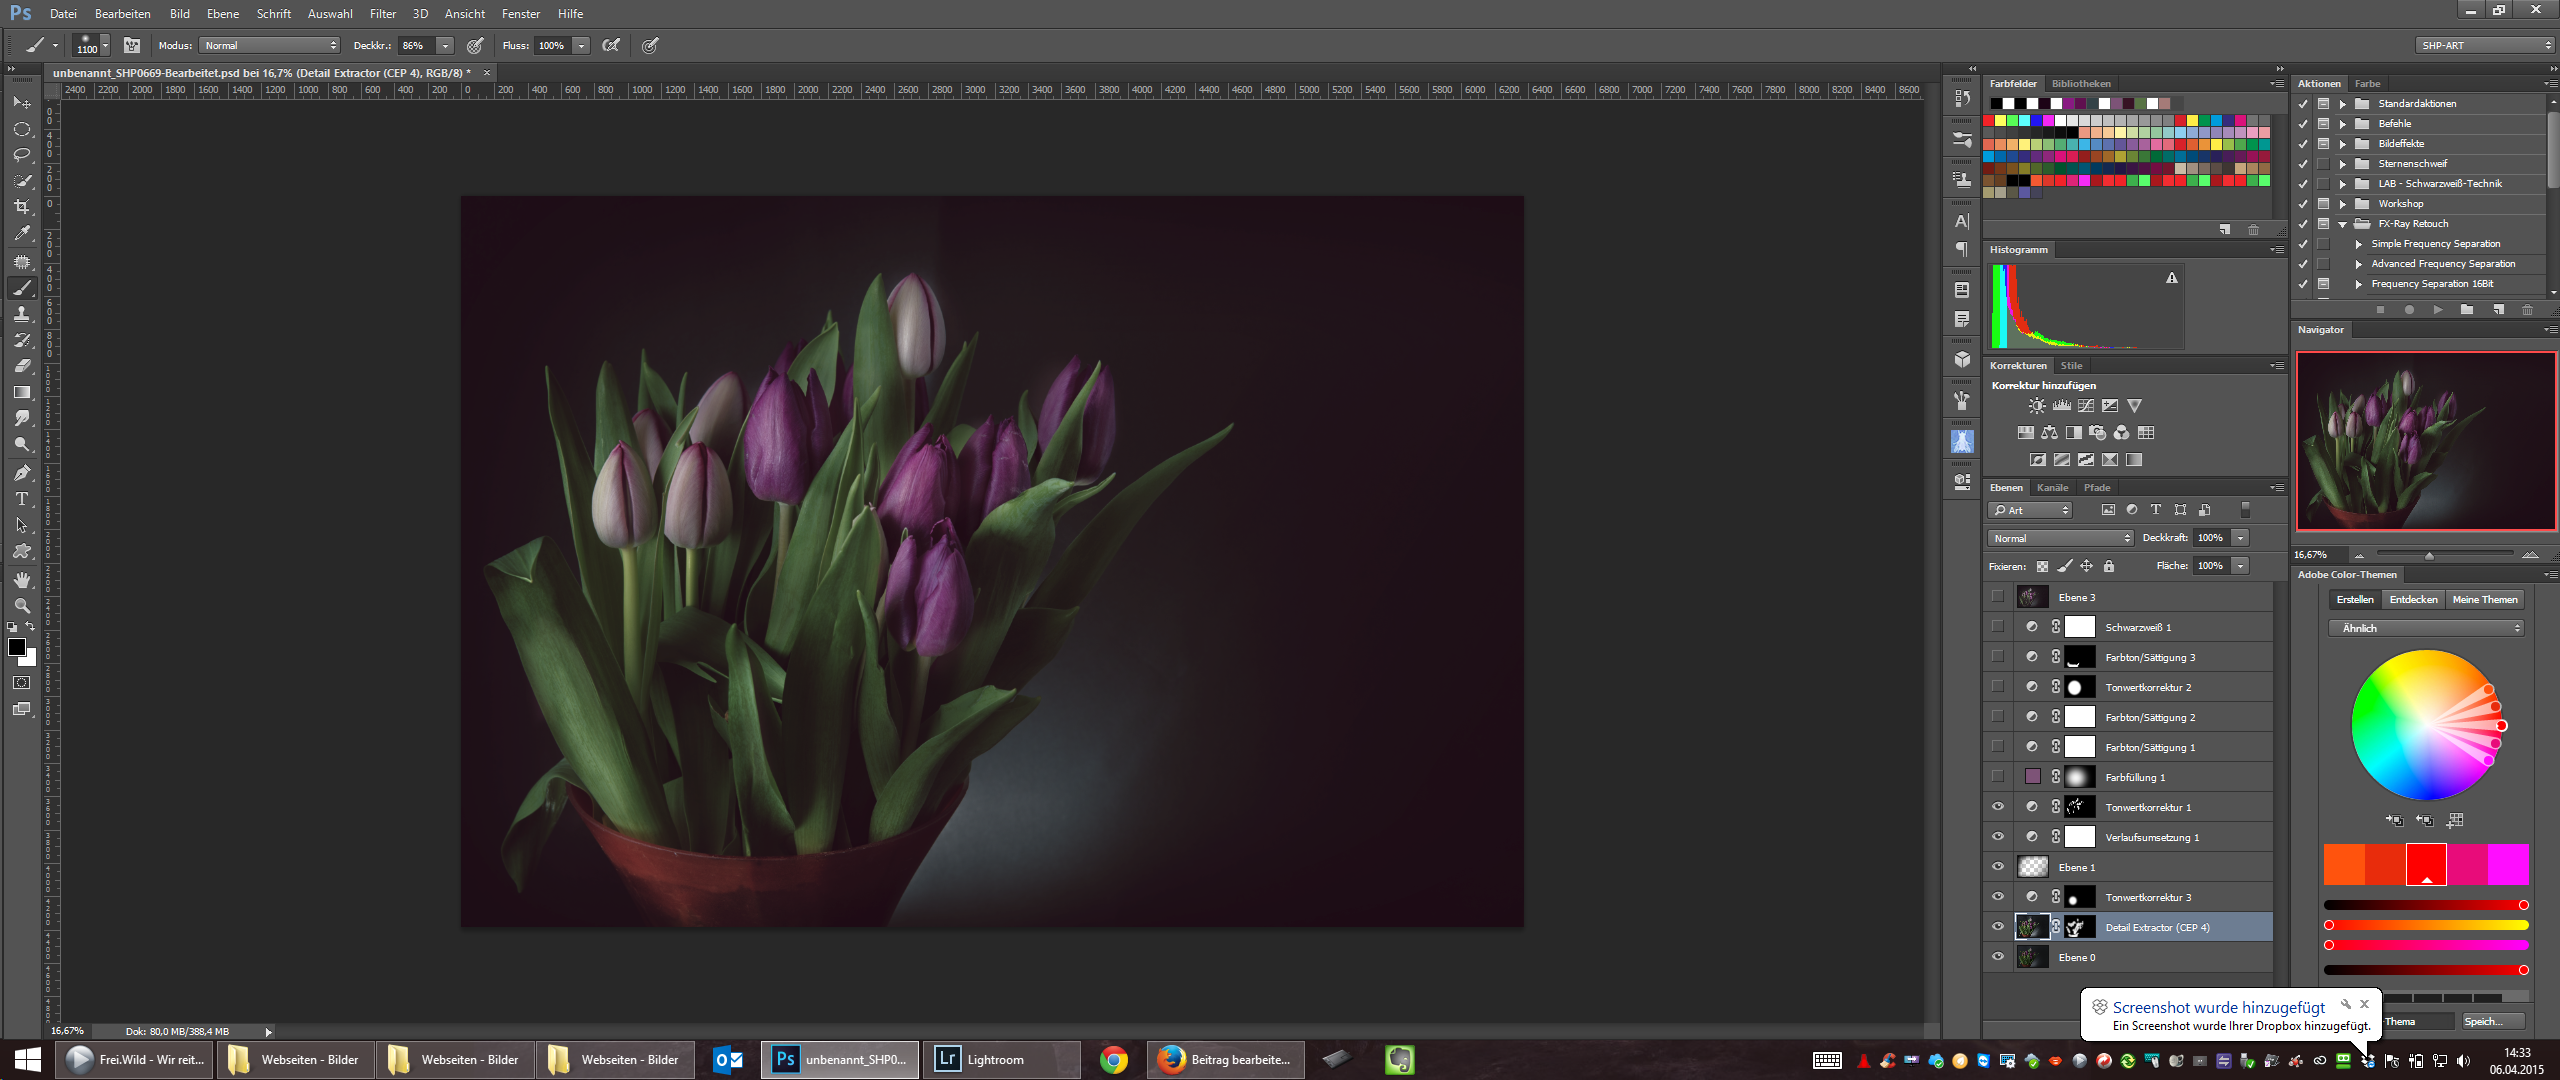Switch to the Bibliotheken tab

point(2081,84)
